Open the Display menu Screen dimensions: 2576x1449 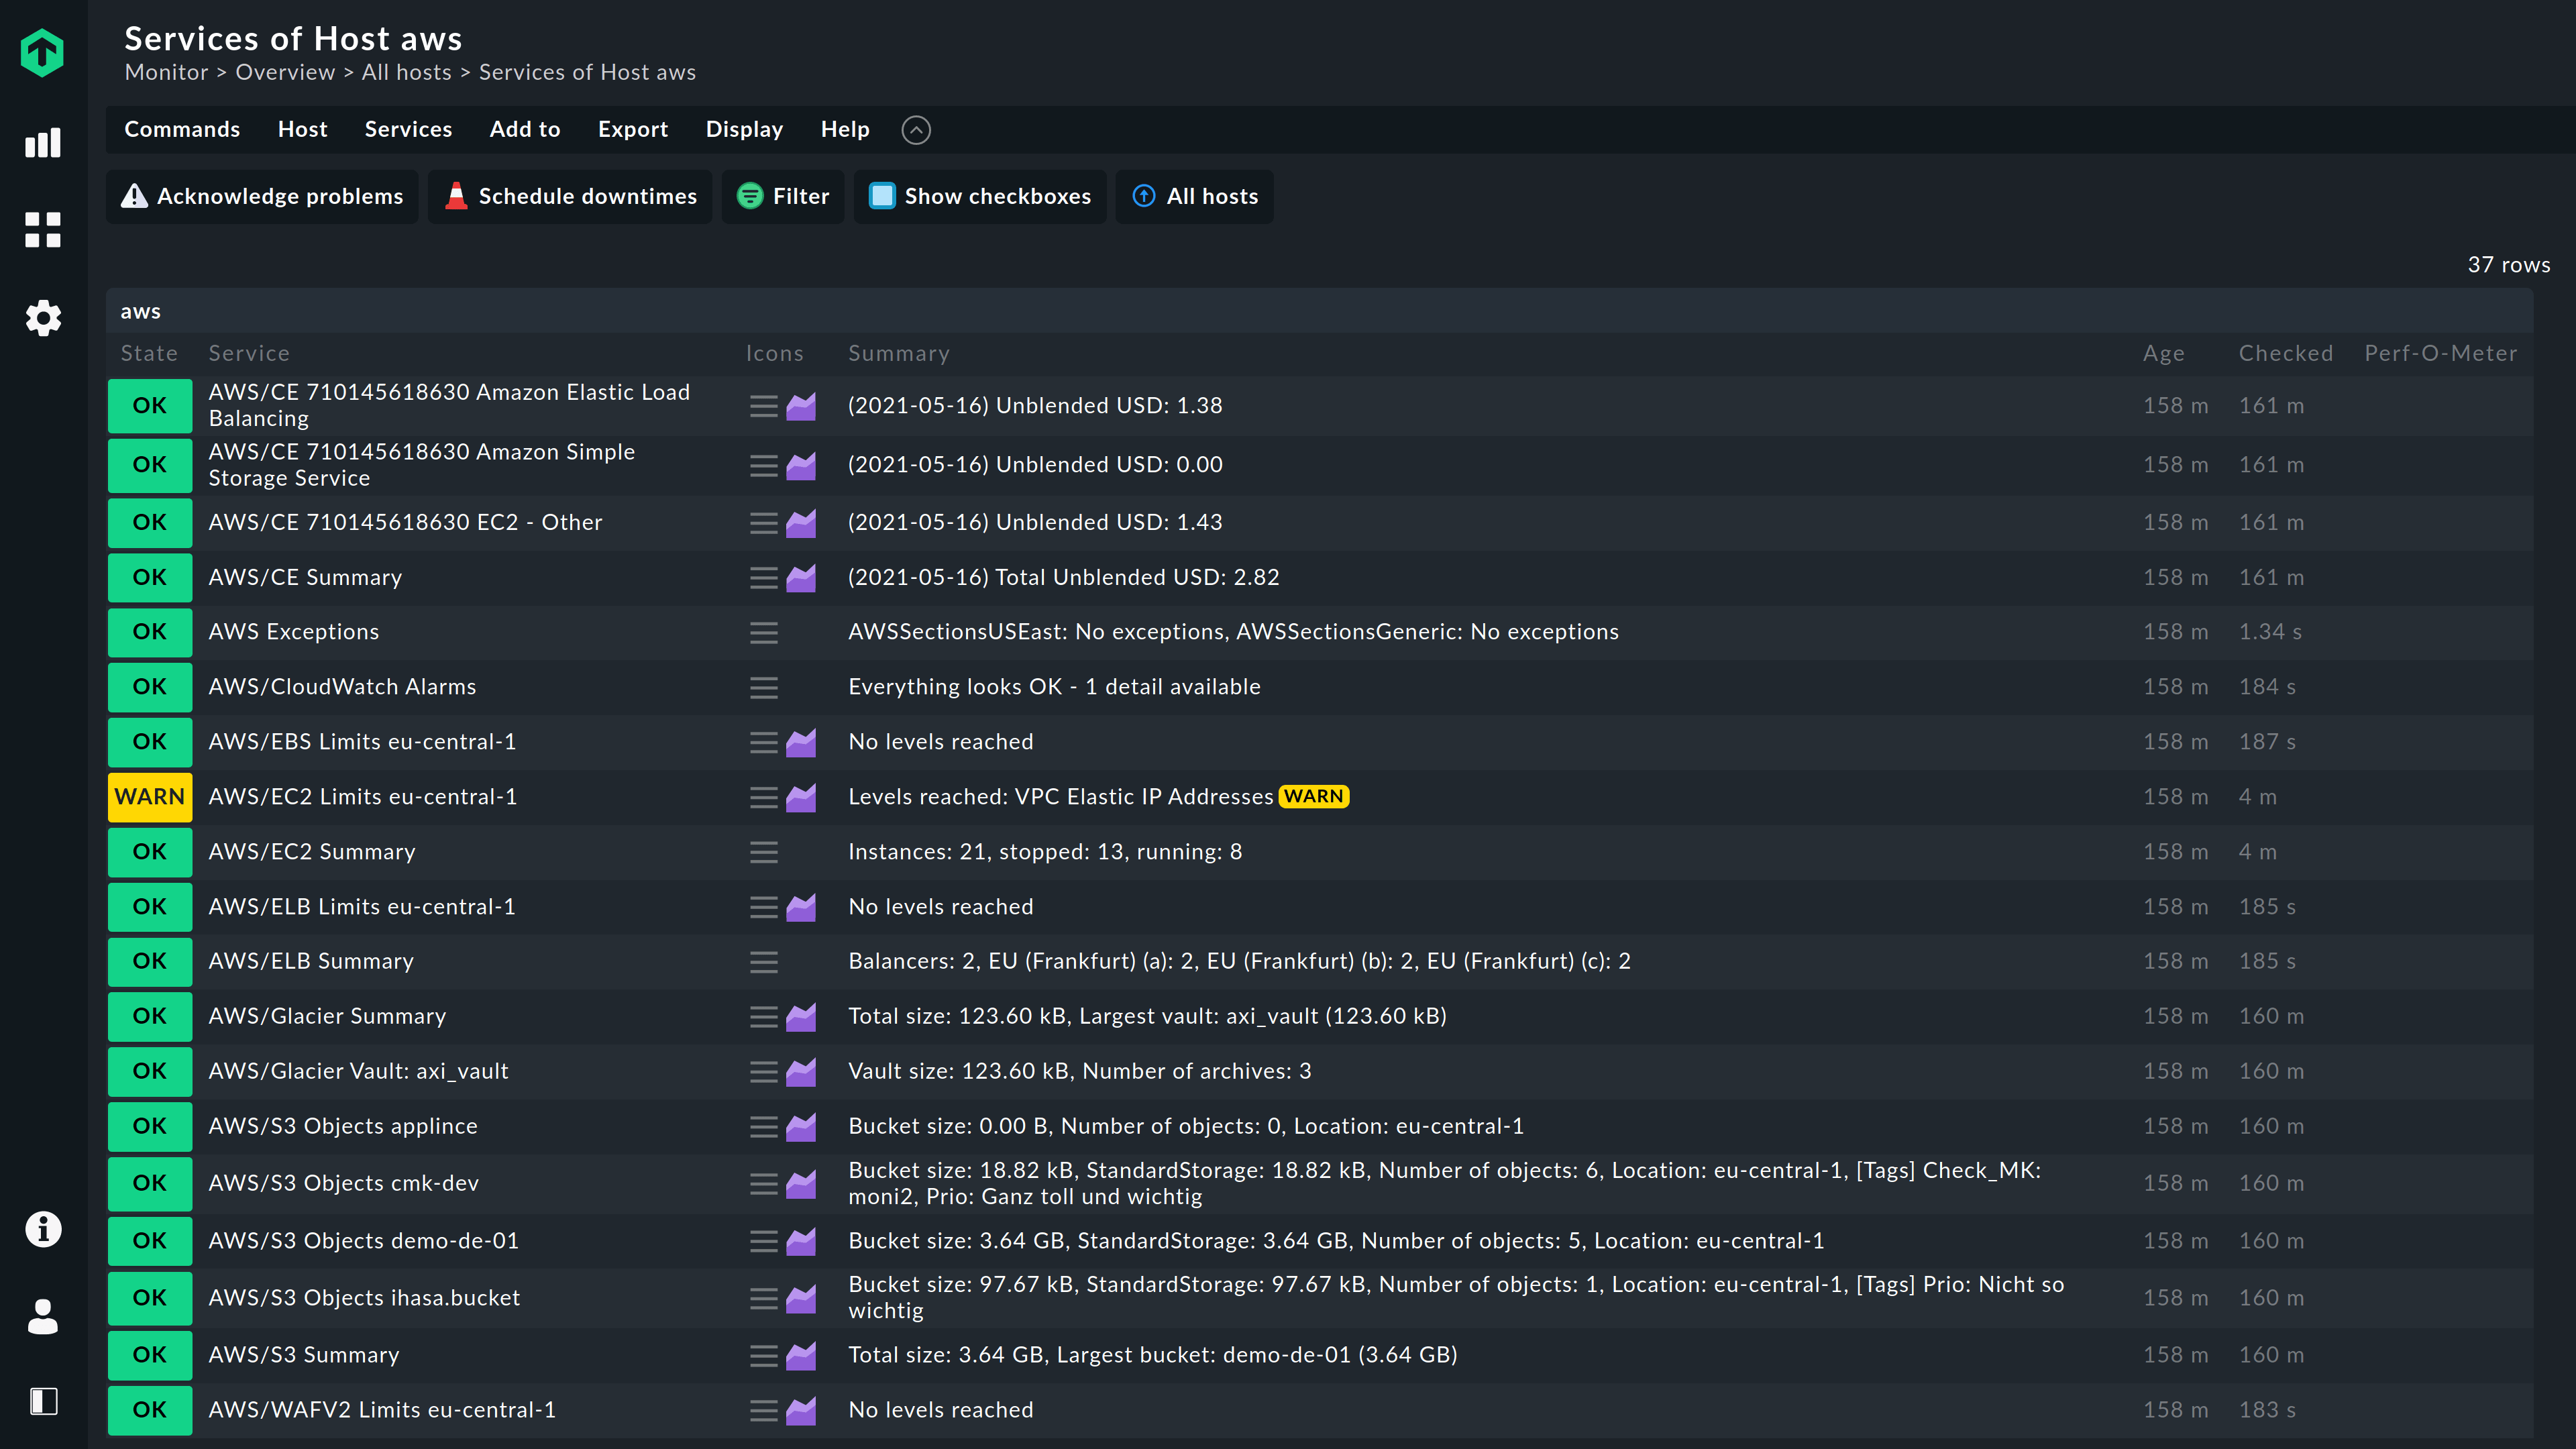click(744, 130)
